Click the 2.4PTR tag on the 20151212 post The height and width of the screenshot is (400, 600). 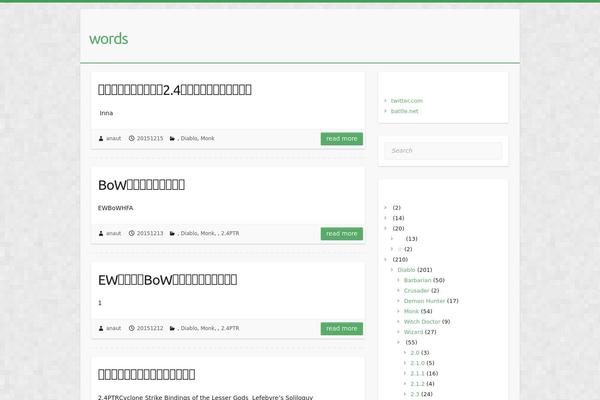click(x=230, y=328)
